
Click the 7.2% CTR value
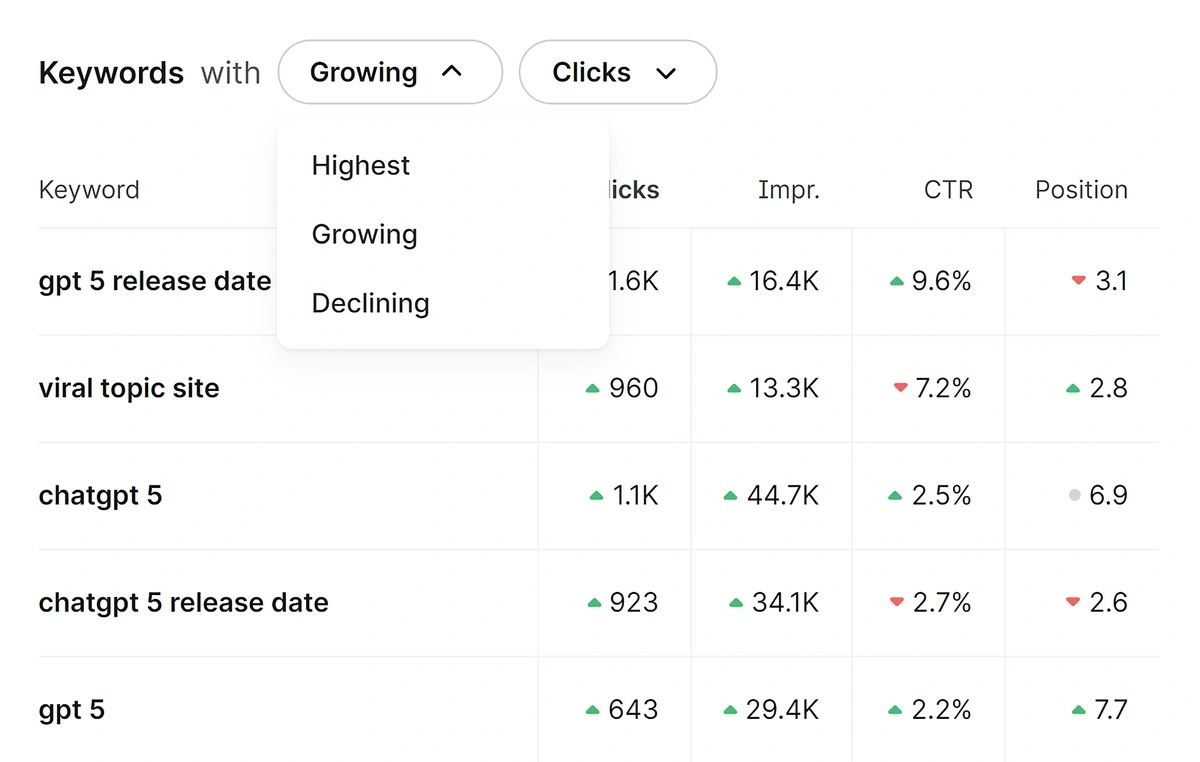[x=942, y=388]
